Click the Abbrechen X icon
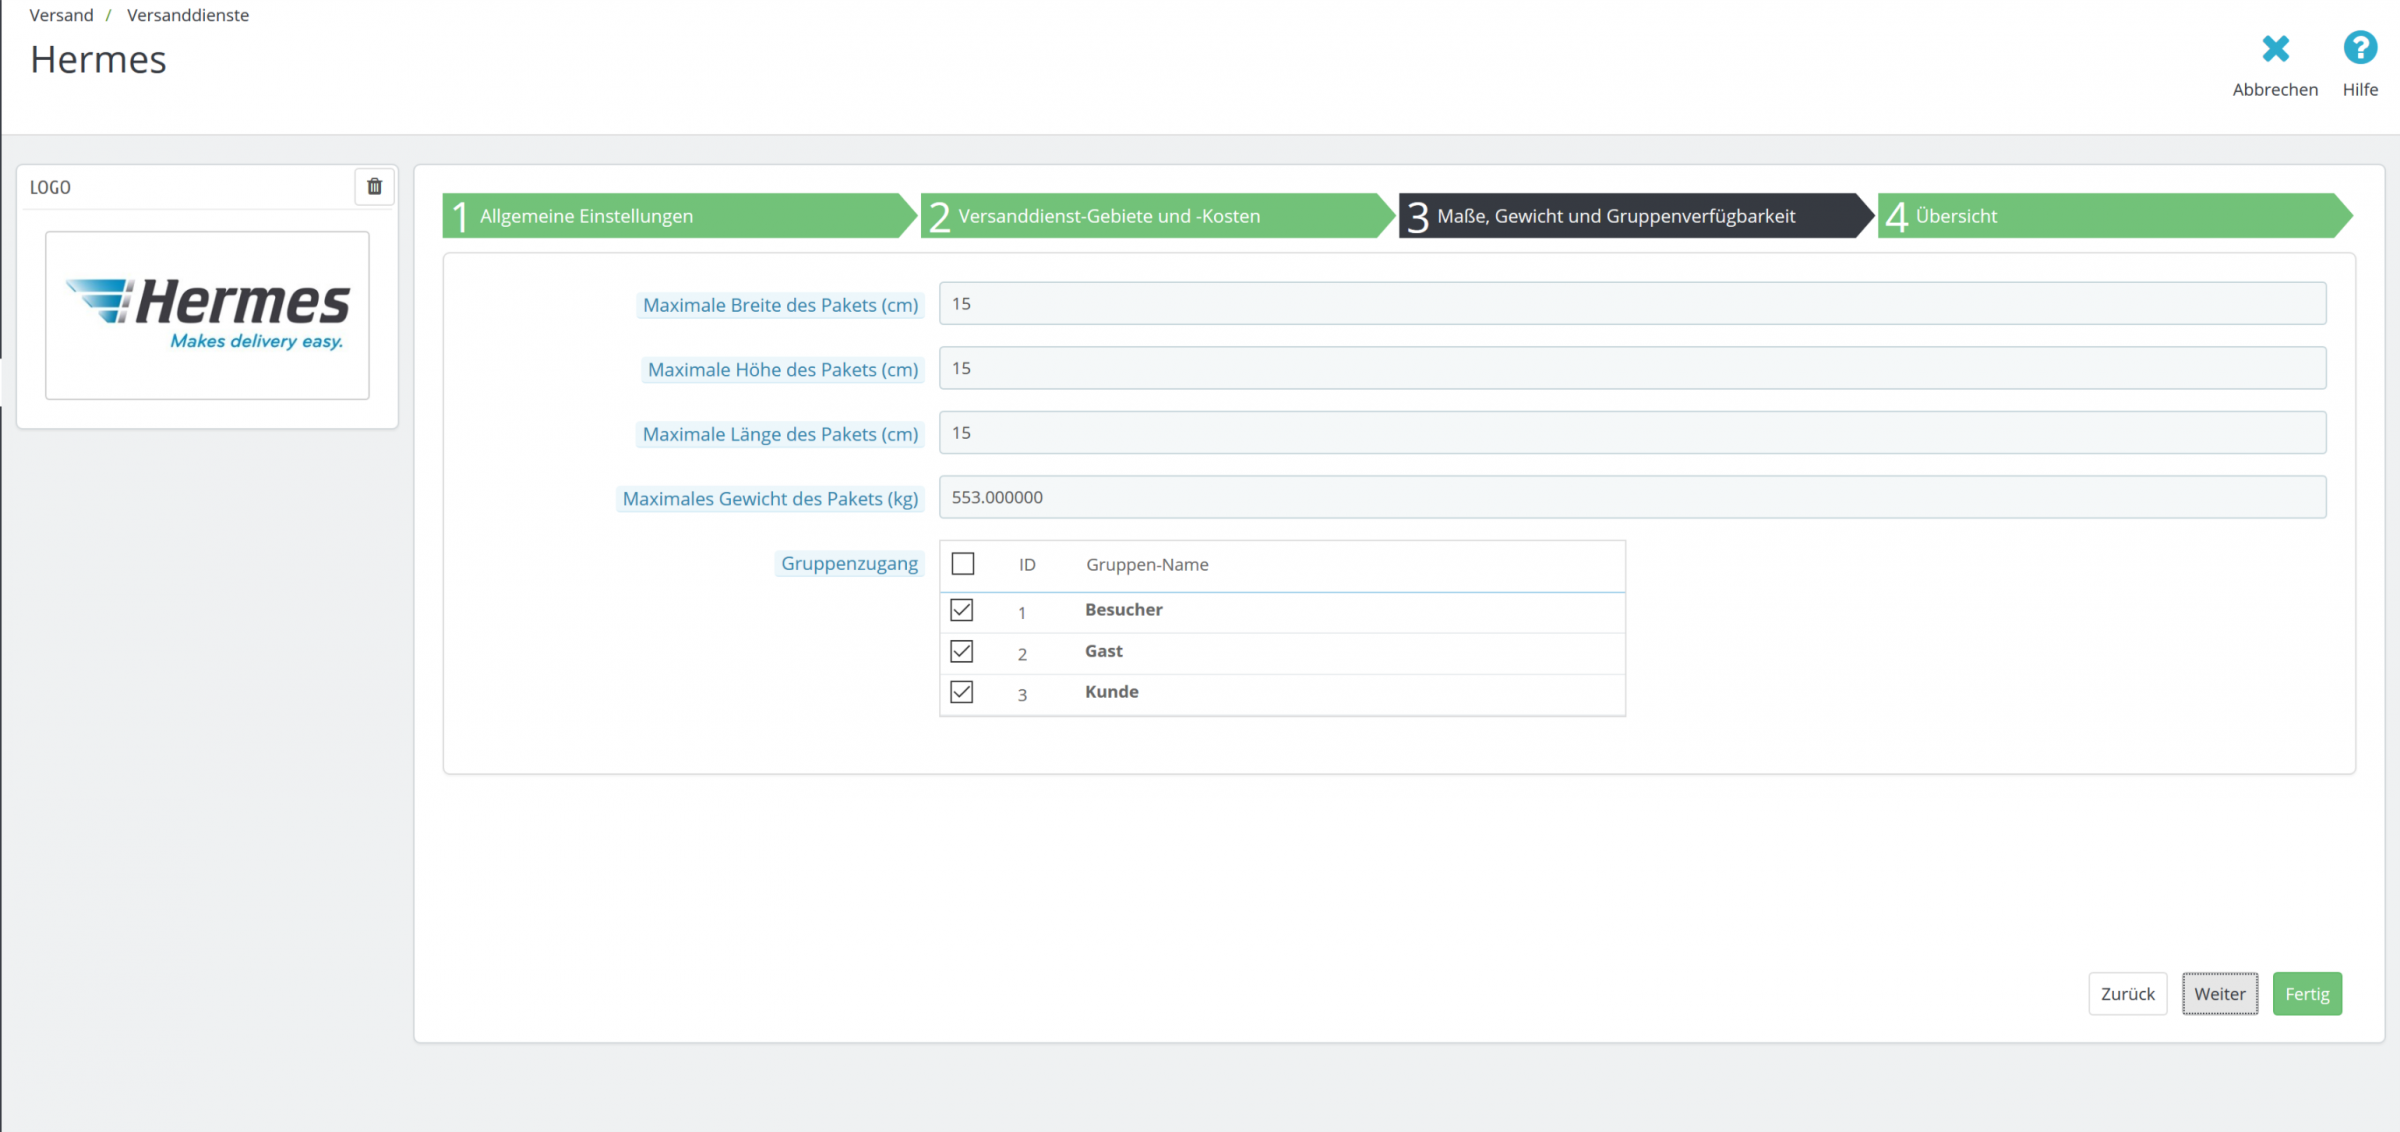Image resolution: width=2400 pixels, height=1132 pixels. tap(2275, 48)
